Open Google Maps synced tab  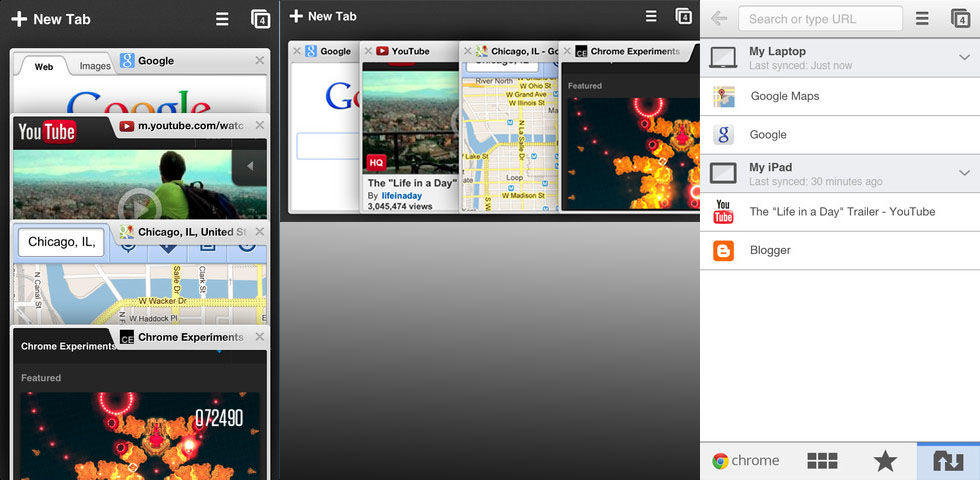(840, 96)
